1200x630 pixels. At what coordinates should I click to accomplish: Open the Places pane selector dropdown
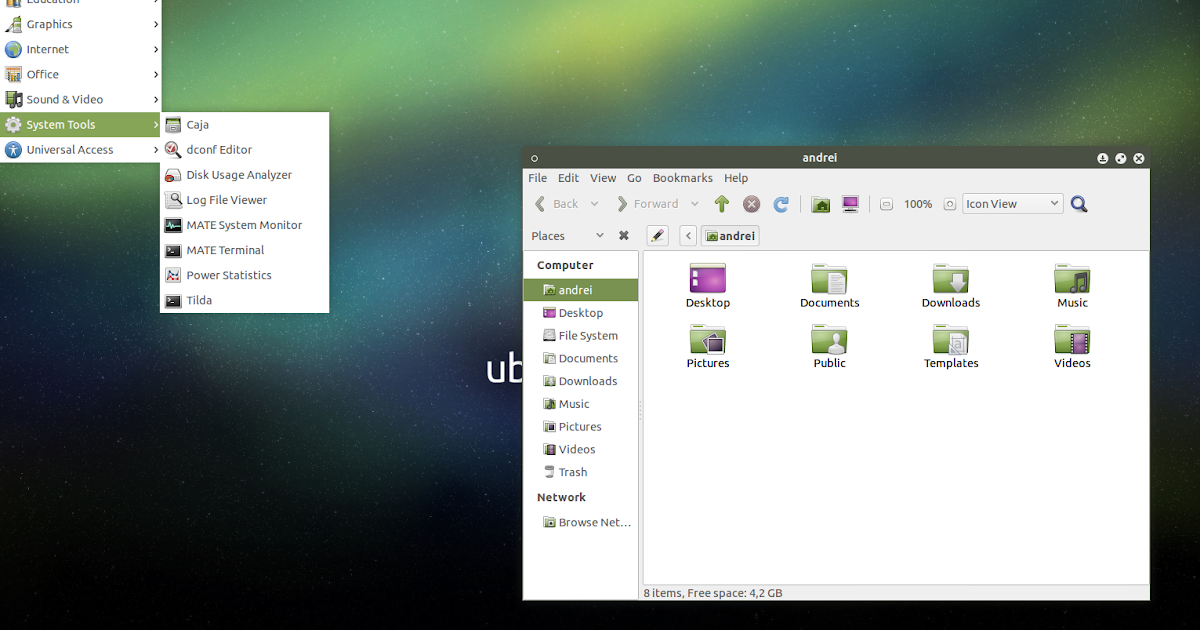(x=599, y=235)
